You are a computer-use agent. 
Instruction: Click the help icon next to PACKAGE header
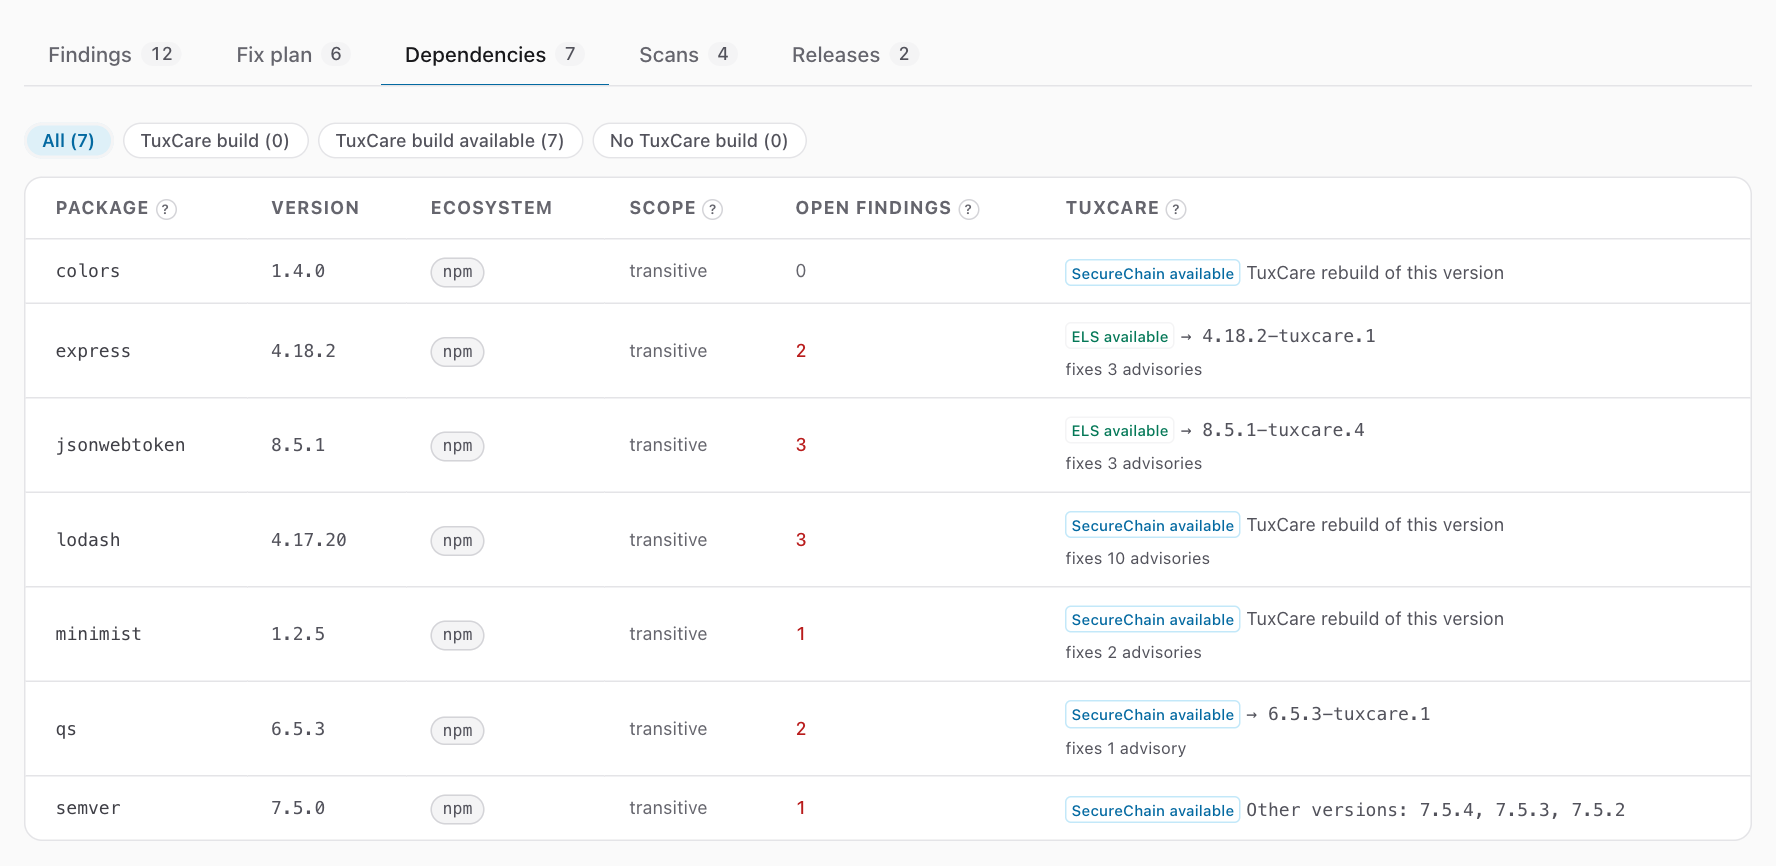click(167, 209)
